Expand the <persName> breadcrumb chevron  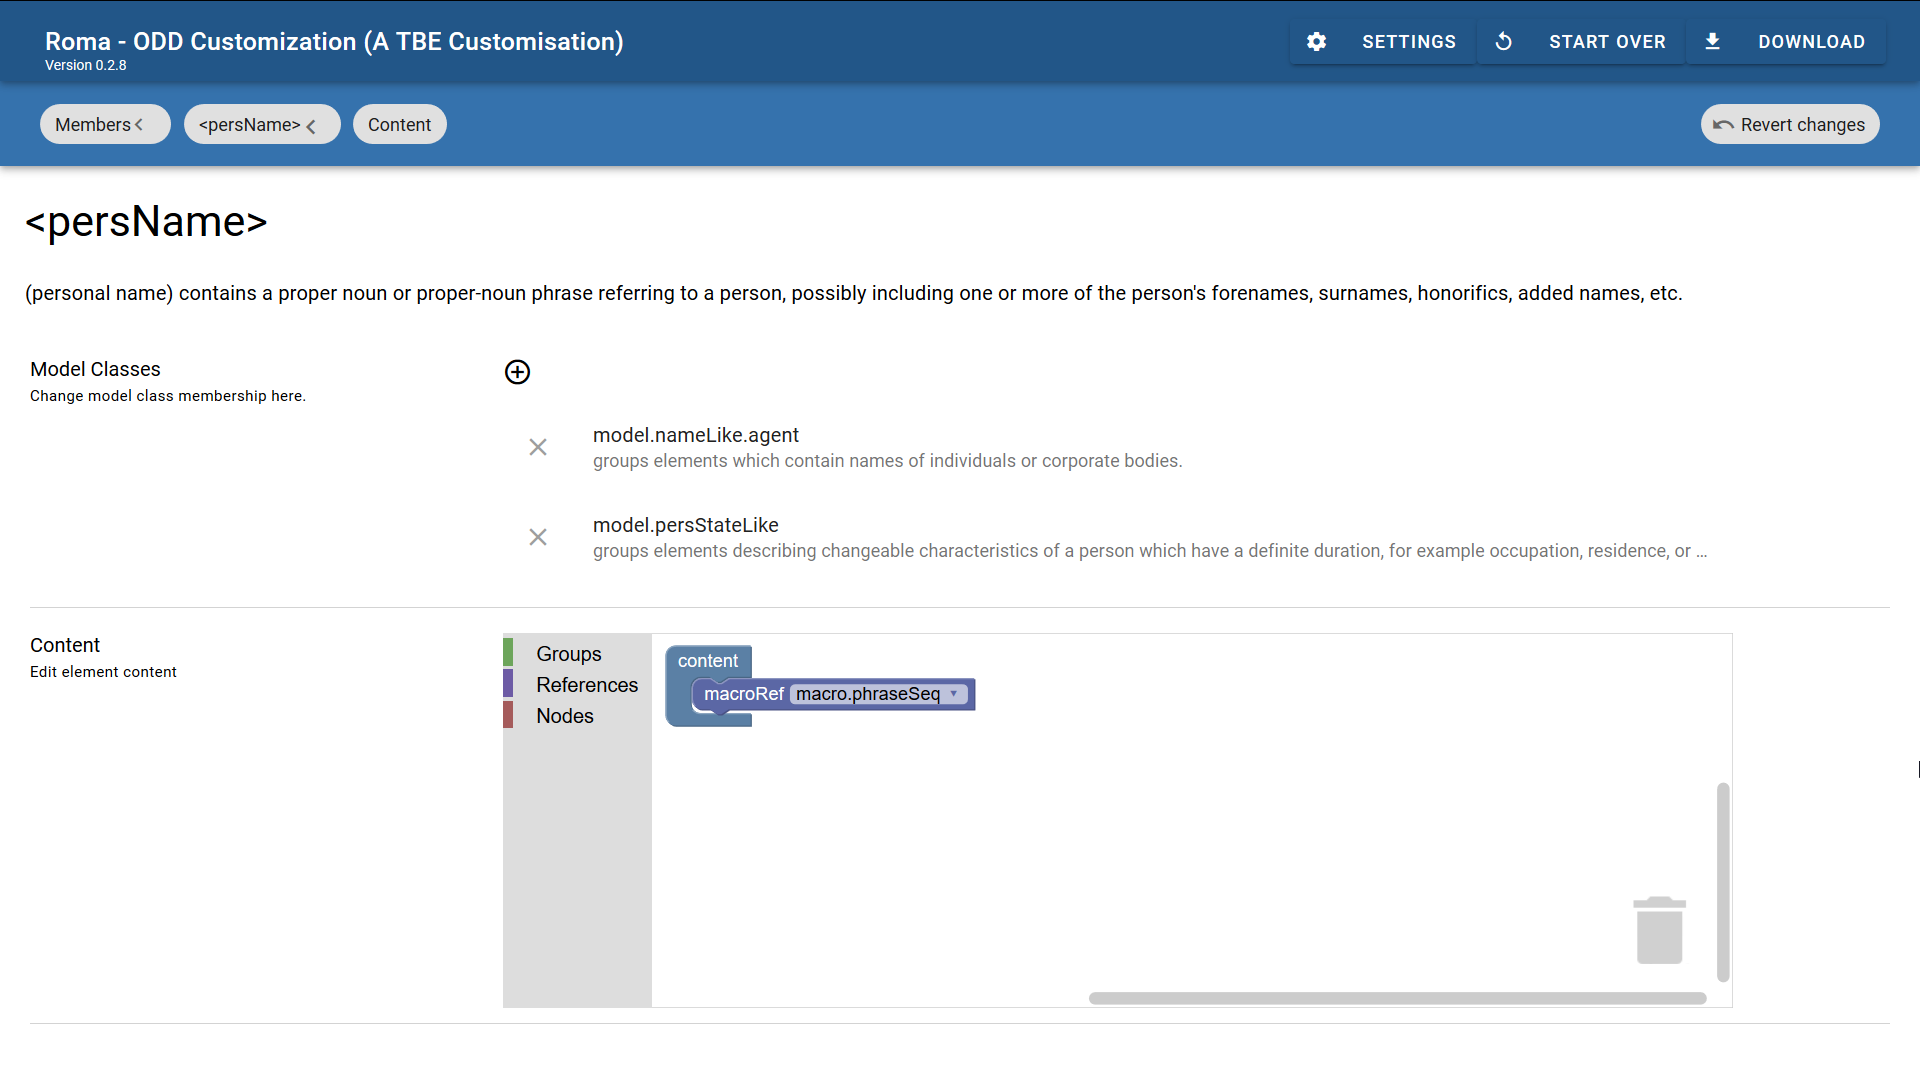(311, 126)
